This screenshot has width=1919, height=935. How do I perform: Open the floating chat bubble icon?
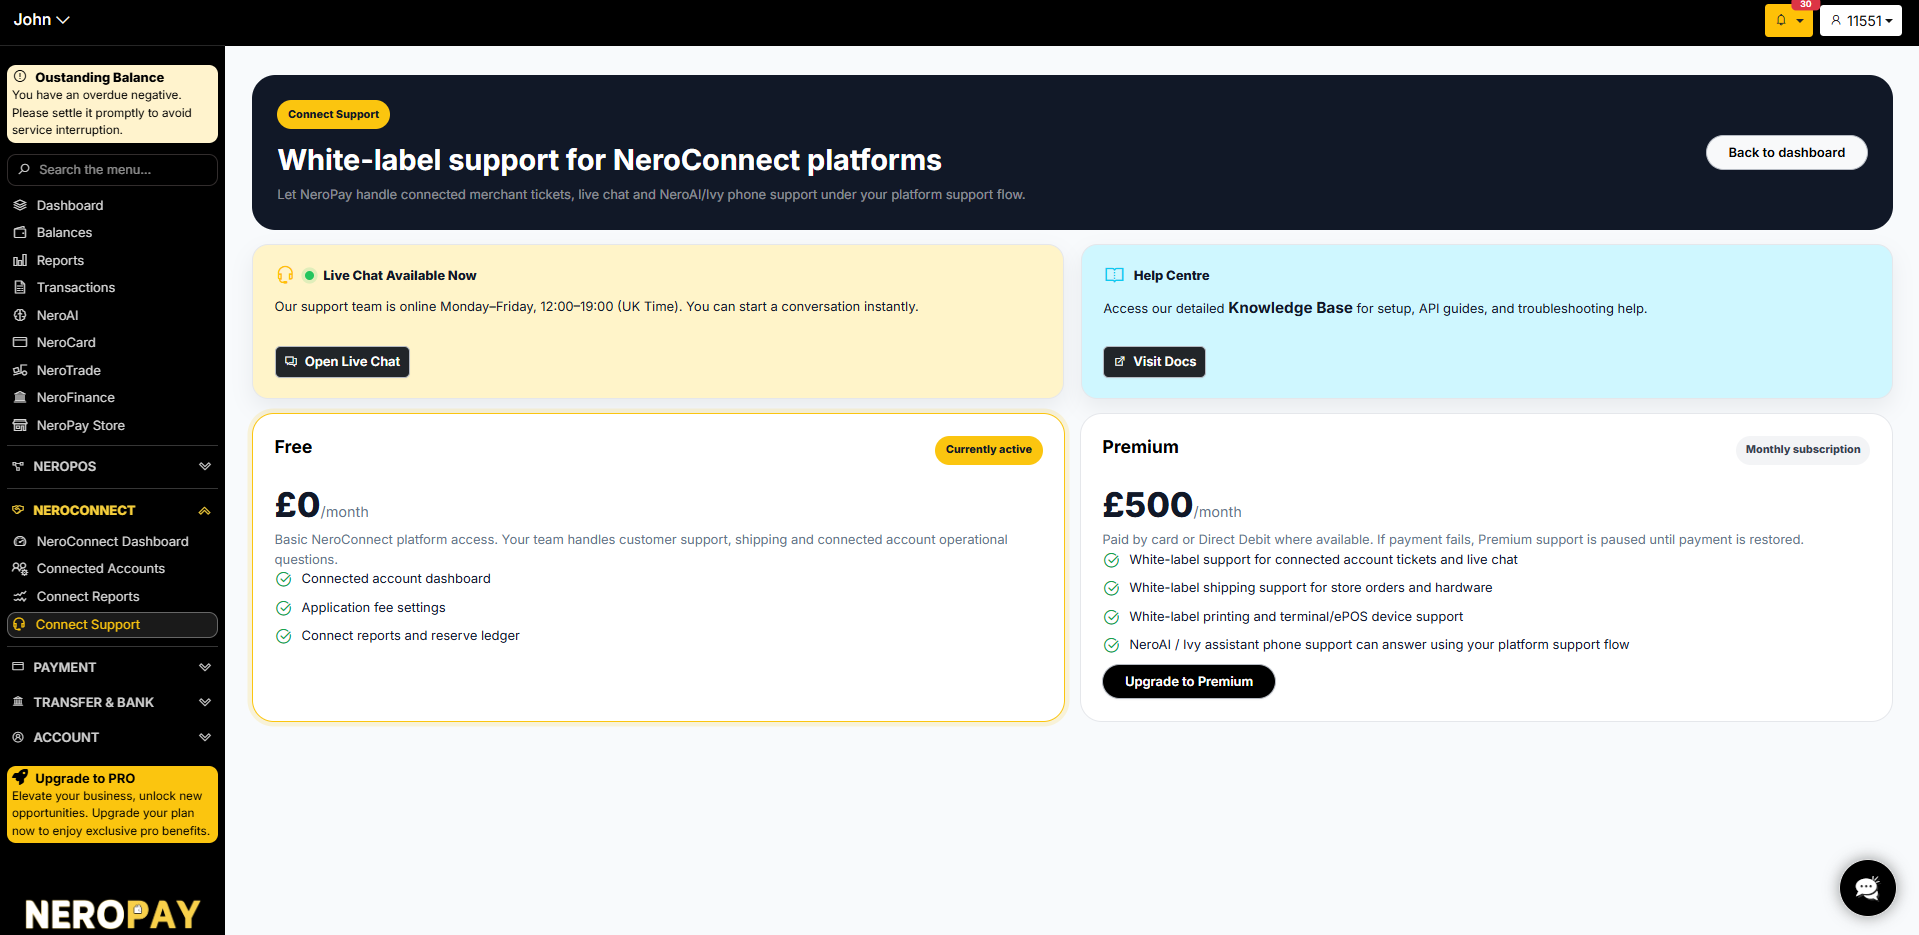1867,887
